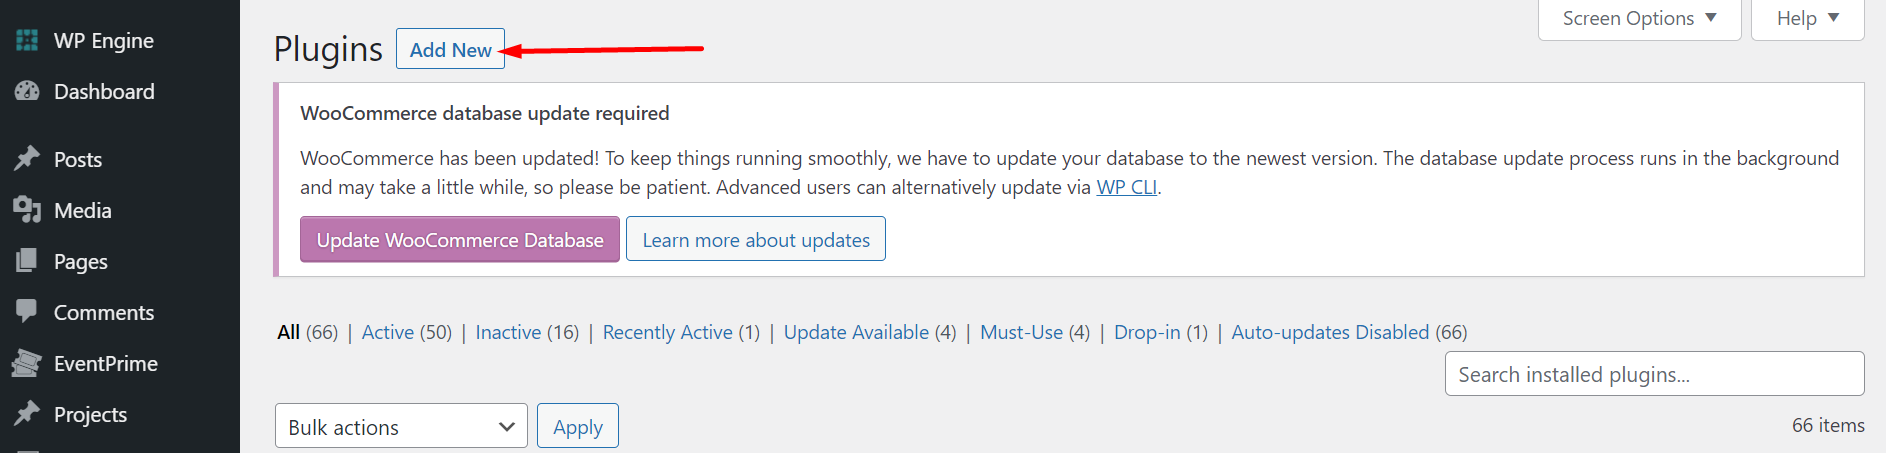Follow the WP CLI link
1886x453 pixels.
[x=1126, y=187]
